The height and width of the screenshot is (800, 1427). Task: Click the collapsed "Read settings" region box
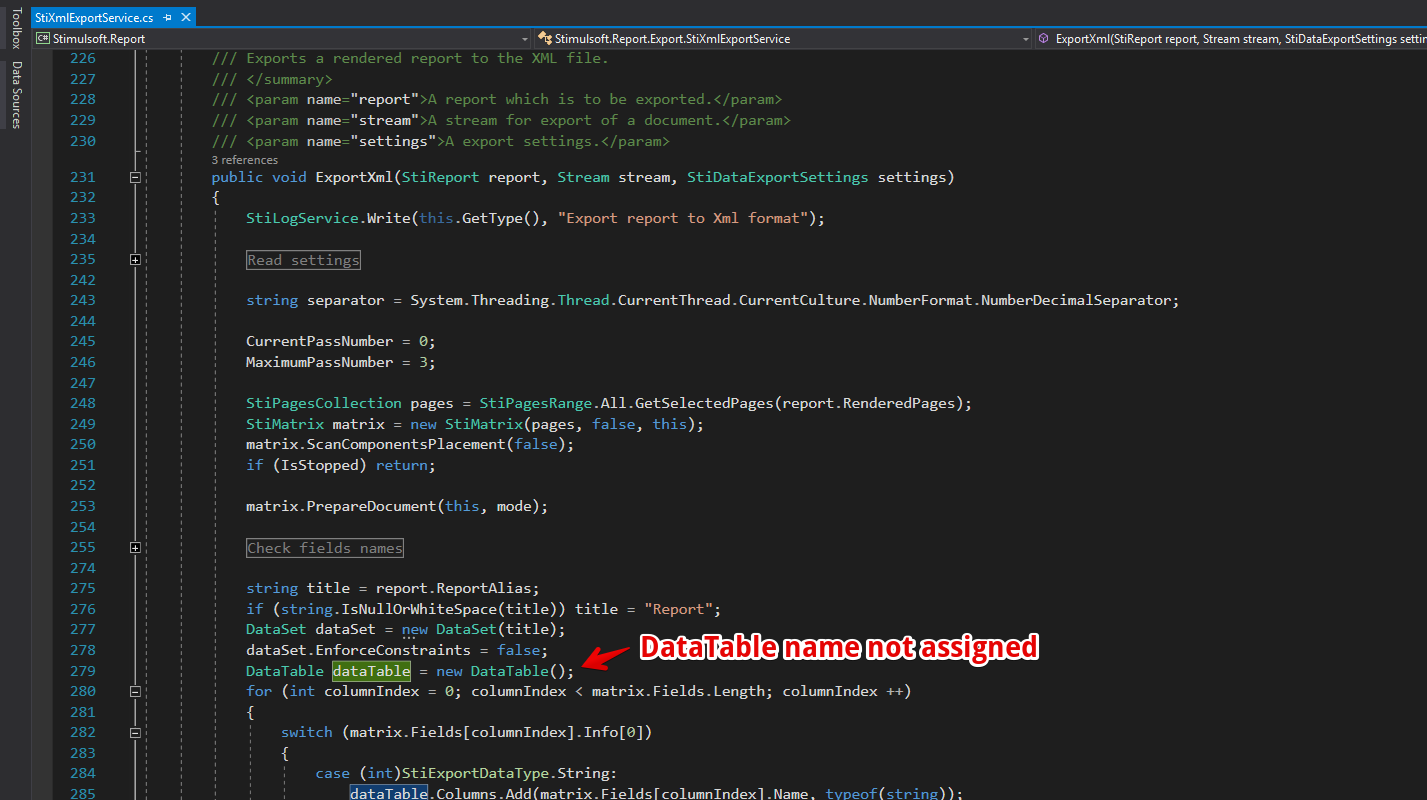(303, 260)
